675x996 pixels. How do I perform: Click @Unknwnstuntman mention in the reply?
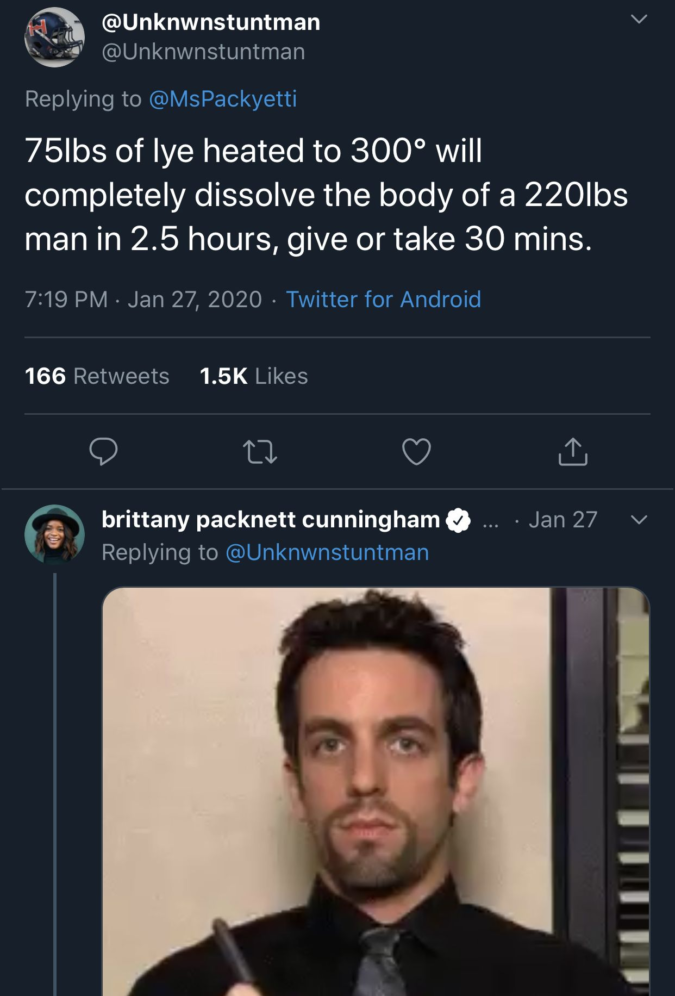tap(326, 552)
